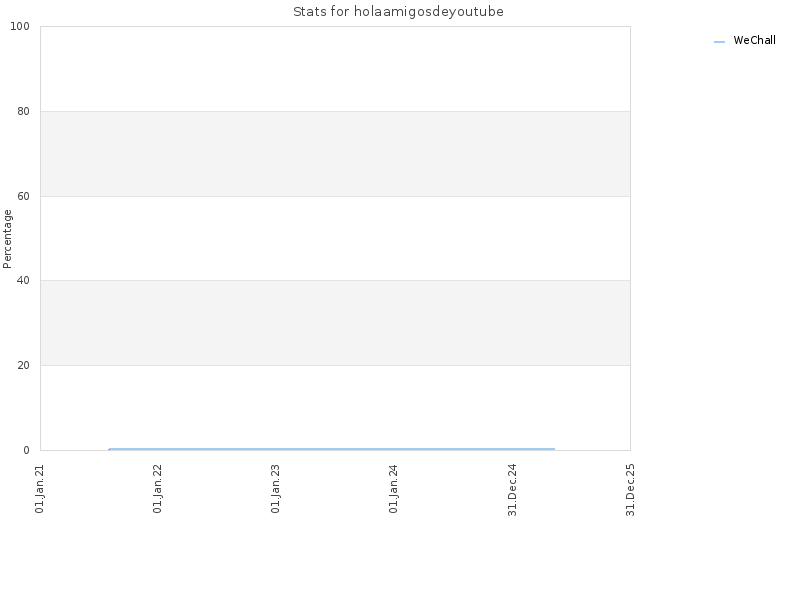Click the end of the blue data line
Viewport: 800px width, 600px height.
(x=554, y=449)
